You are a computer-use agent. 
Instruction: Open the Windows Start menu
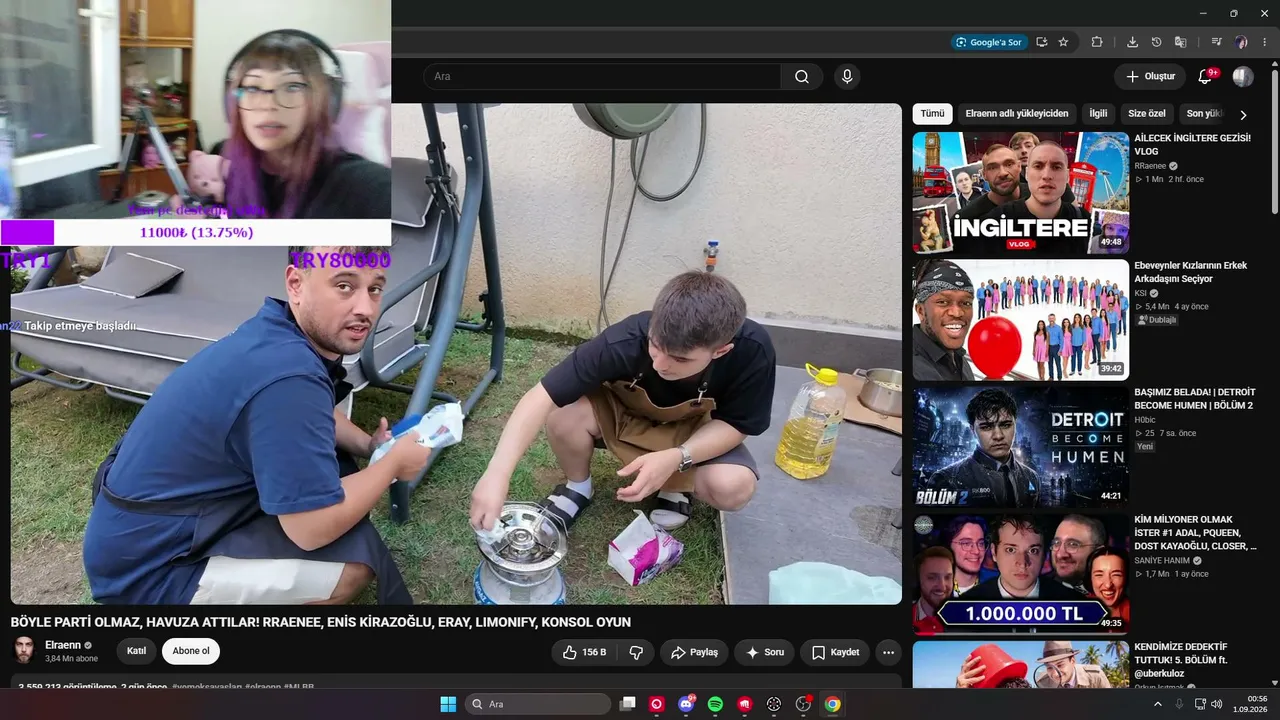click(x=448, y=704)
